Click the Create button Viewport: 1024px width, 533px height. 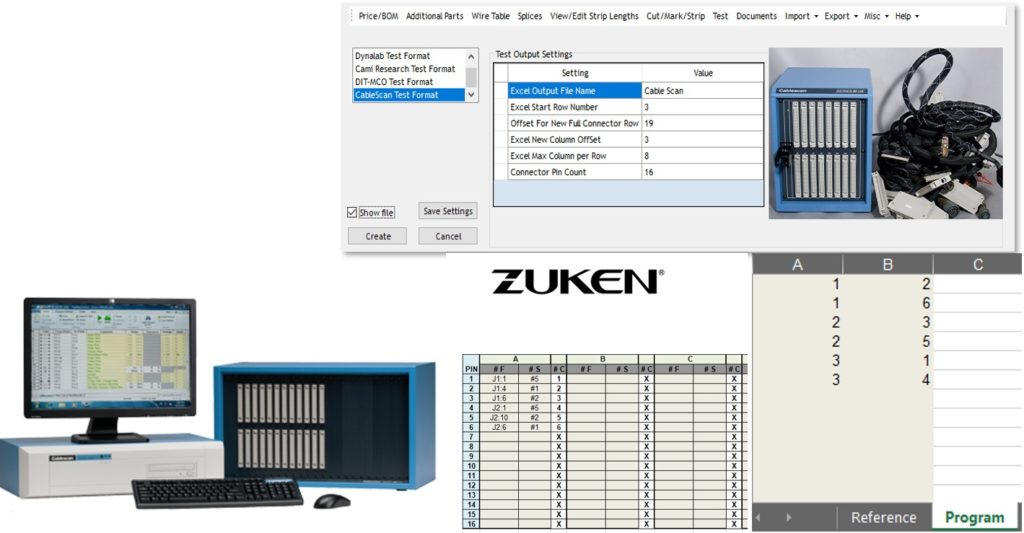(x=378, y=237)
